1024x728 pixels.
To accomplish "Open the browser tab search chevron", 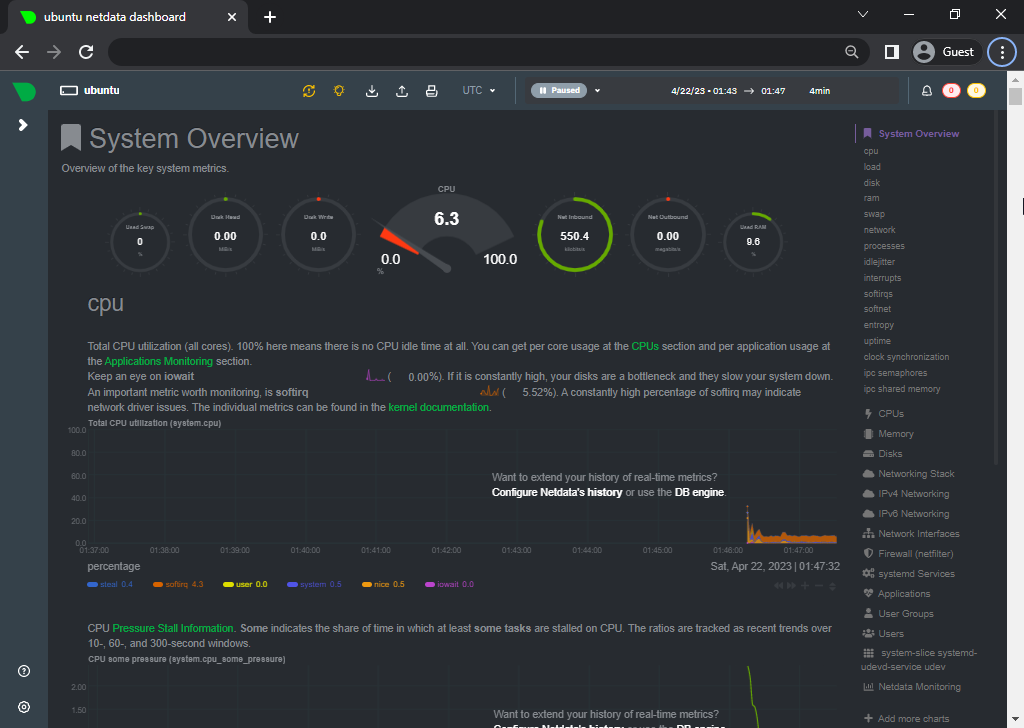I will (x=863, y=14).
